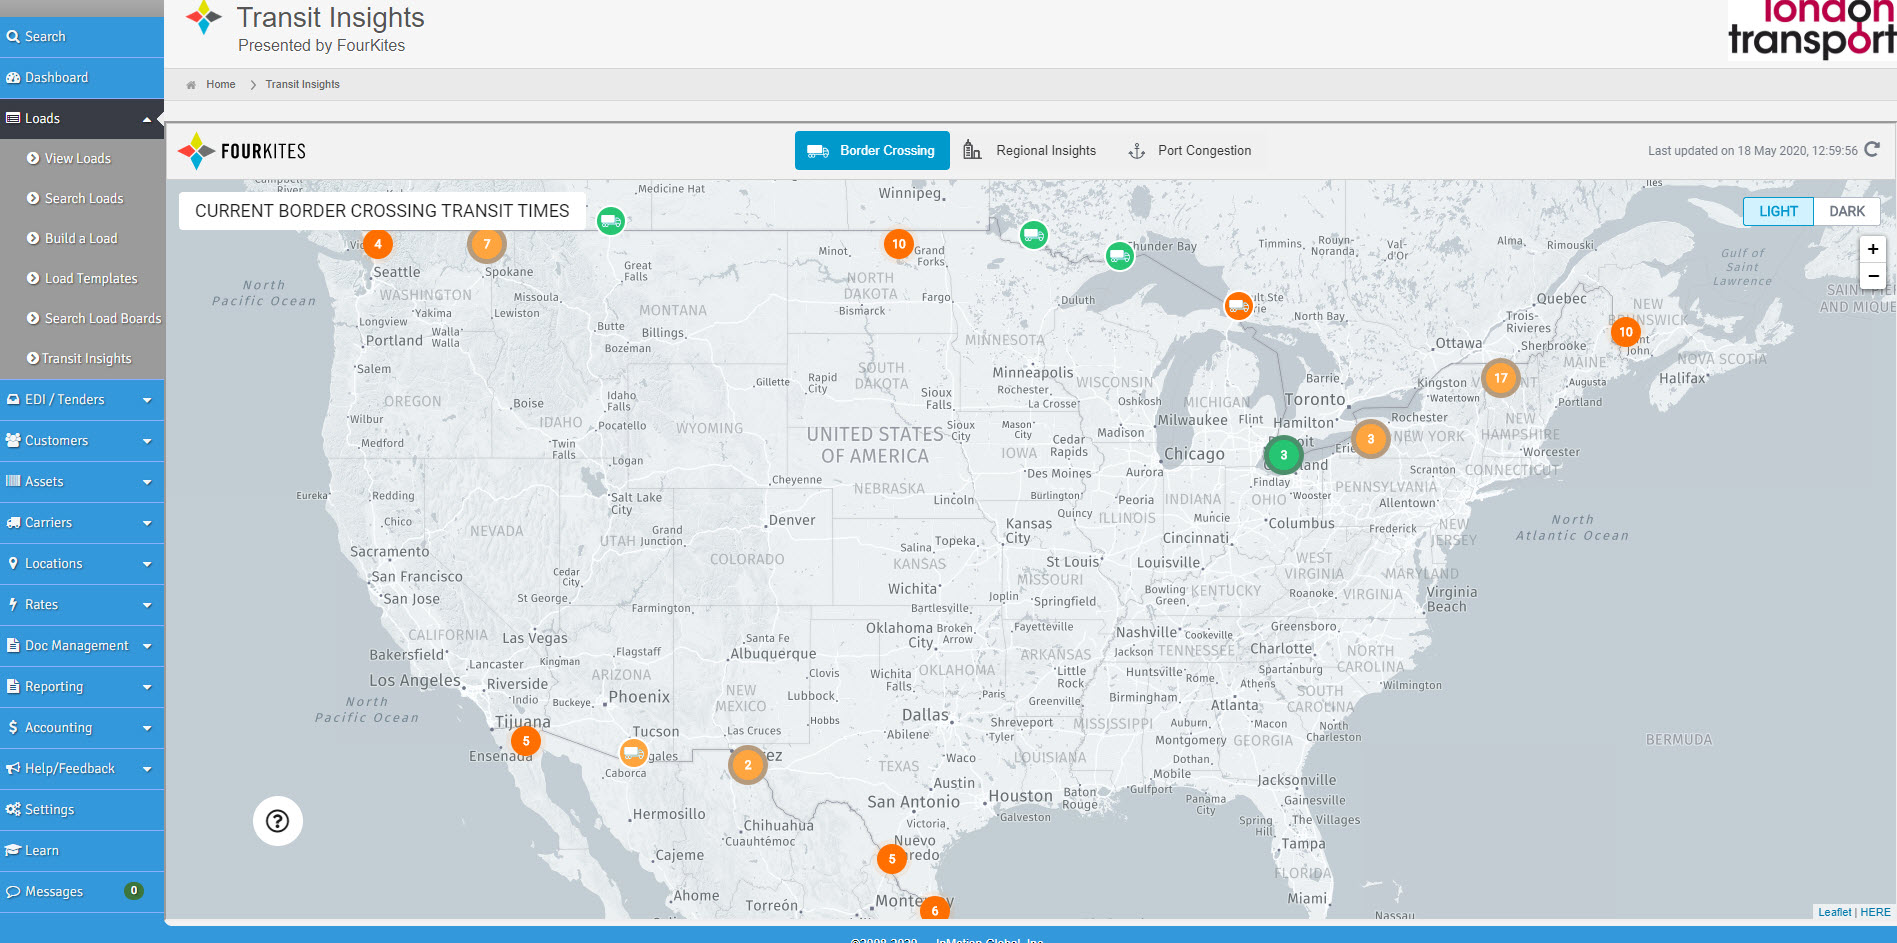This screenshot has width=1897, height=943.
Task: Open the Search field in sidebar
Action: point(45,37)
